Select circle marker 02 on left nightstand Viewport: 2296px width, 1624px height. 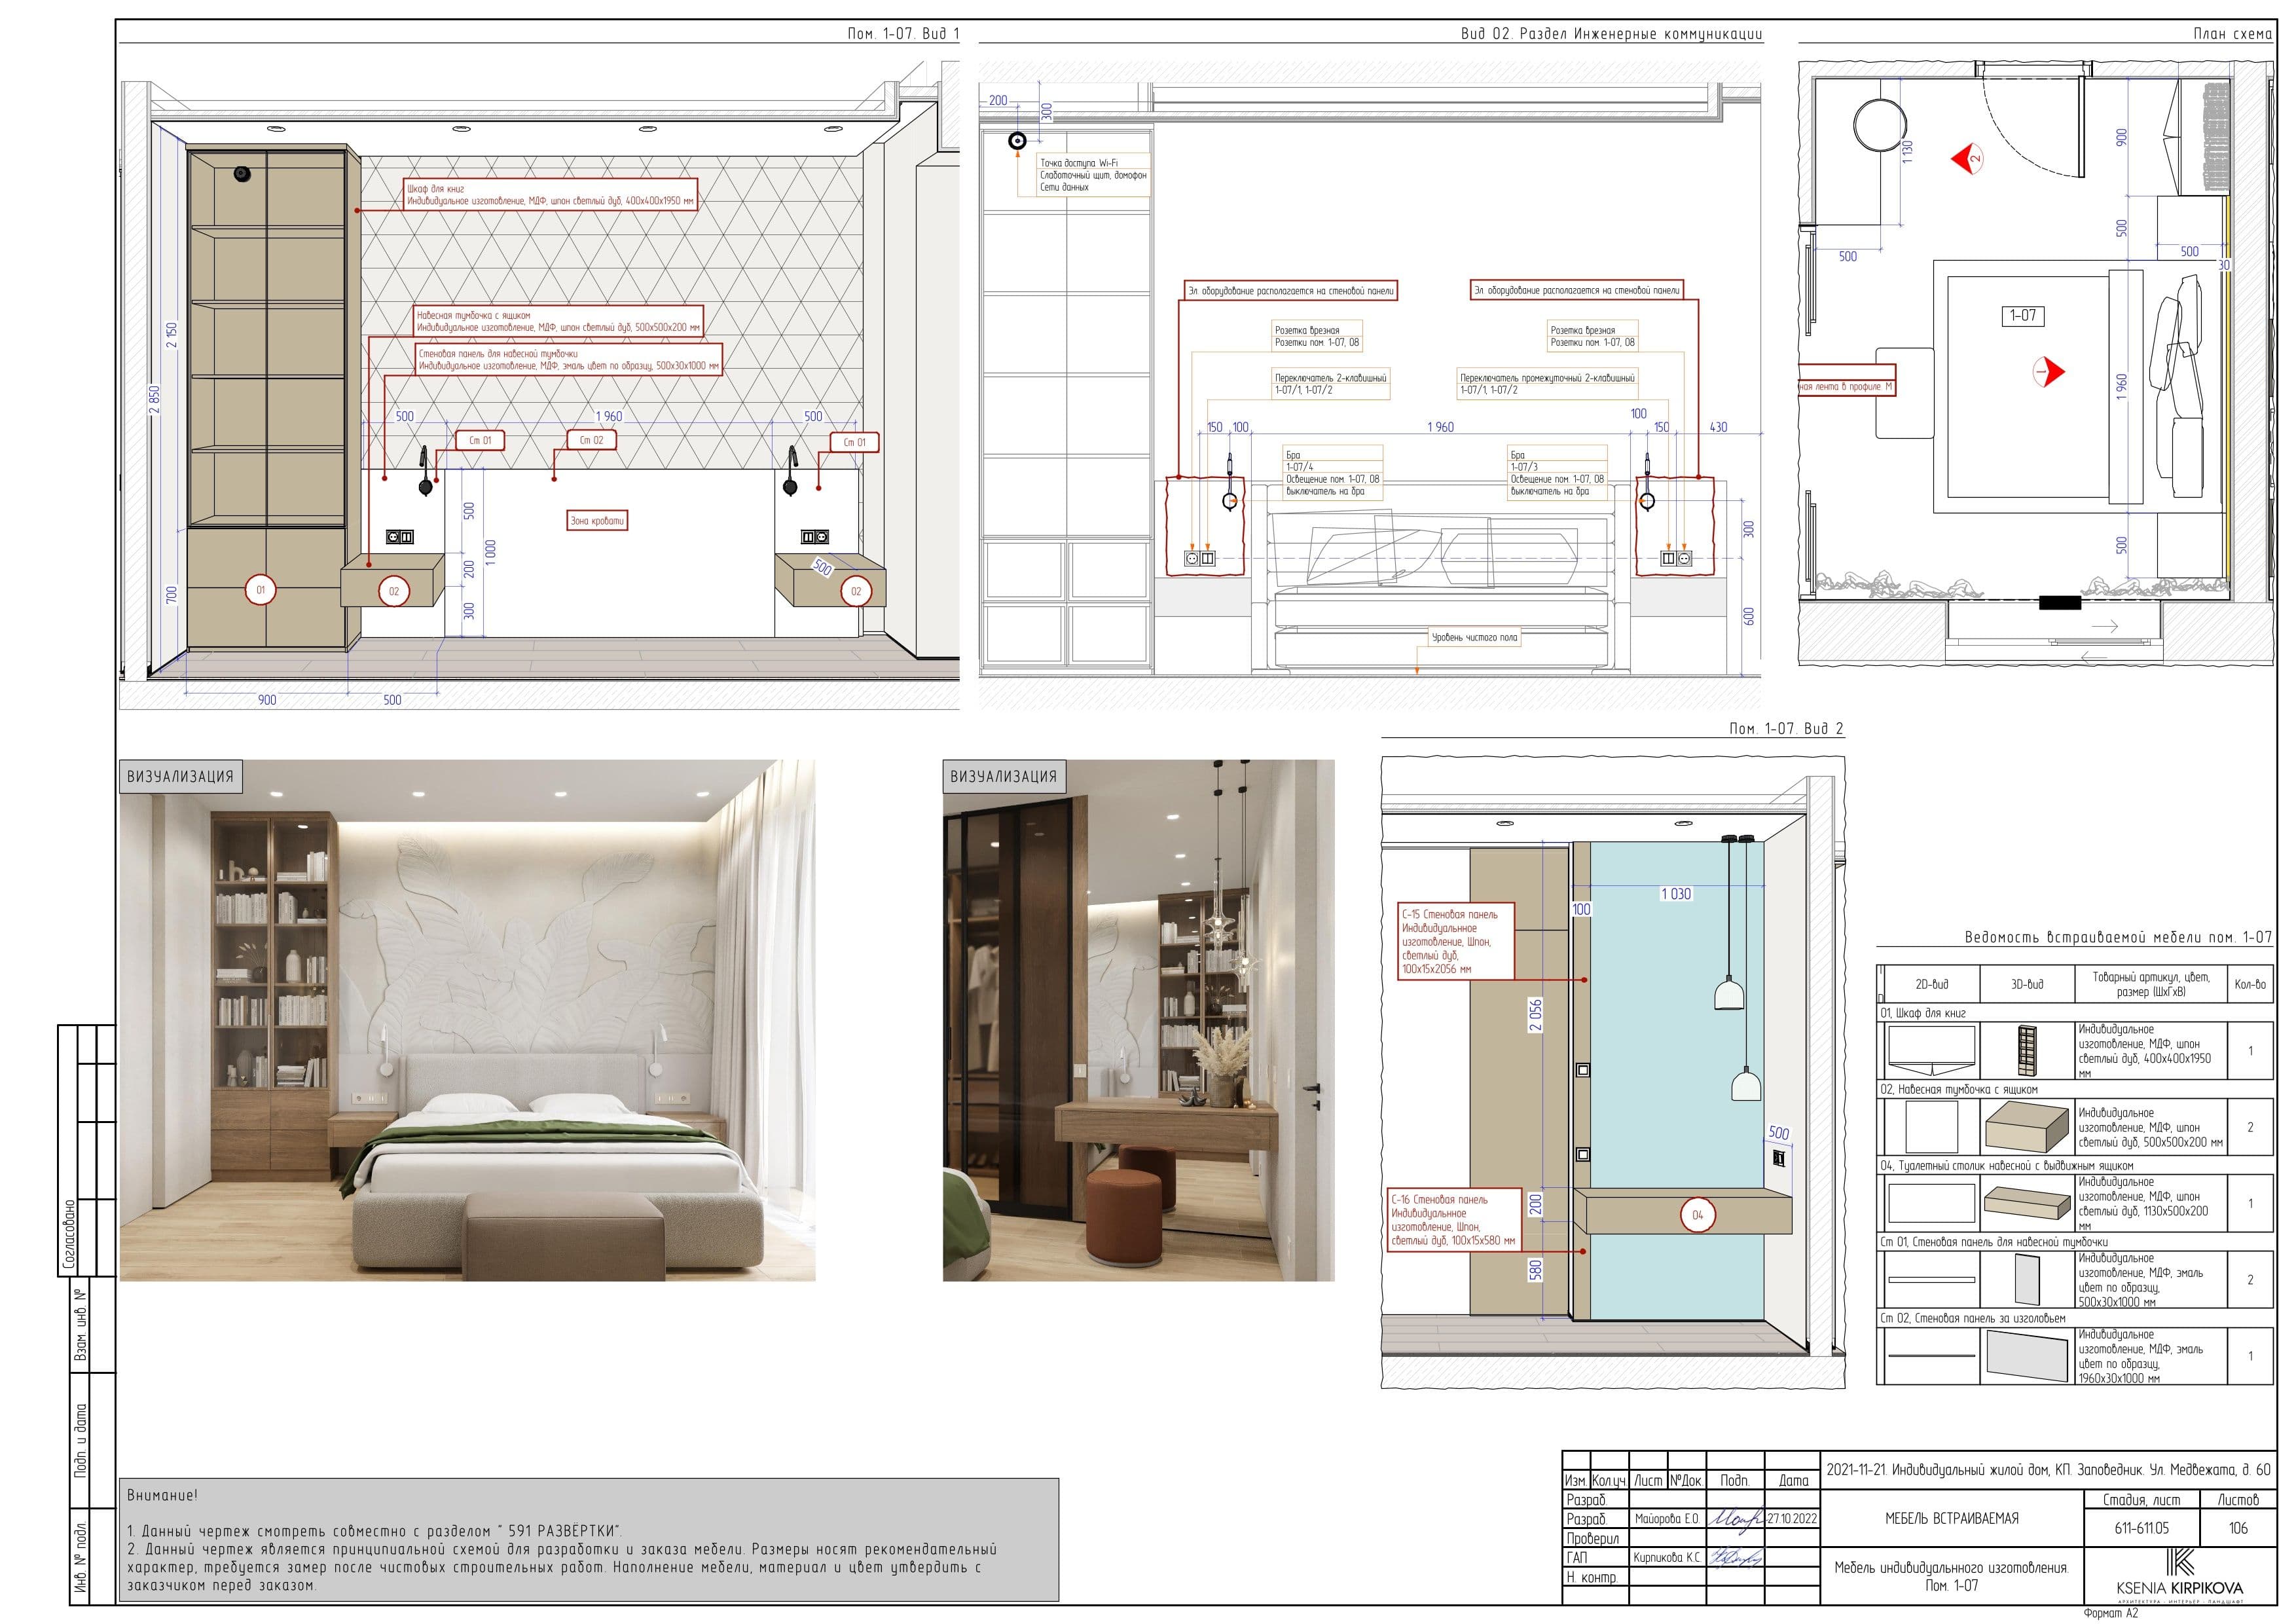click(394, 591)
